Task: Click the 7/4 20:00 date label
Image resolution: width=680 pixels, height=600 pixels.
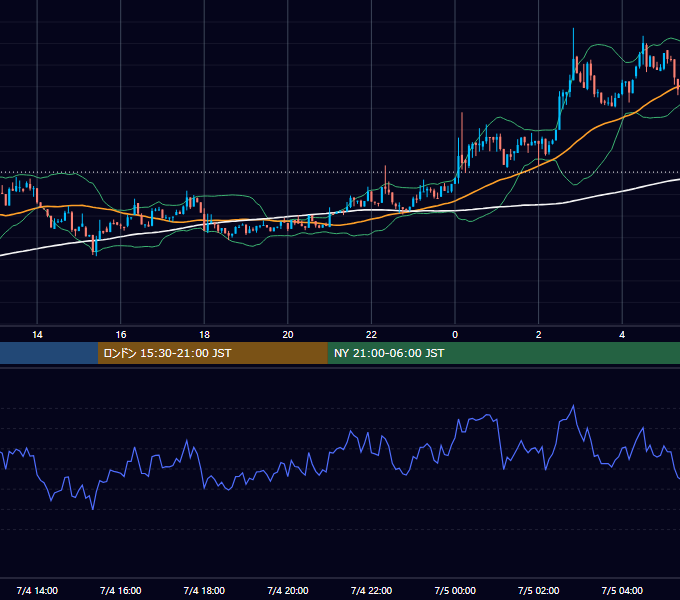Action: pos(288,590)
